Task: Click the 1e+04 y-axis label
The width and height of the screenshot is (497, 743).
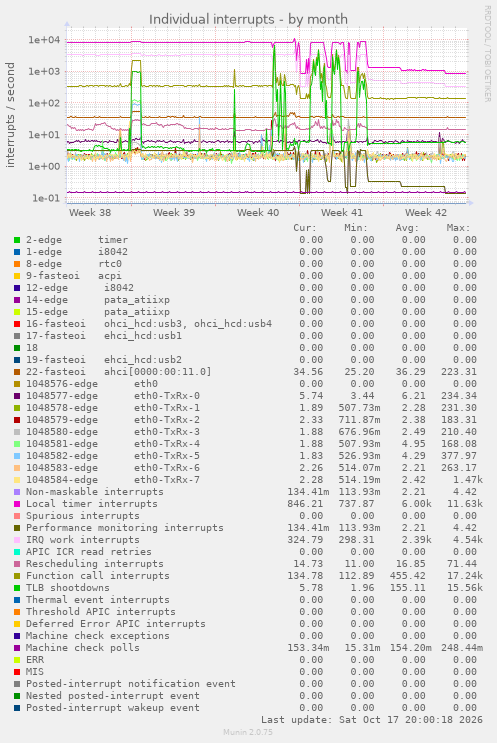Action: coord(44,40)
